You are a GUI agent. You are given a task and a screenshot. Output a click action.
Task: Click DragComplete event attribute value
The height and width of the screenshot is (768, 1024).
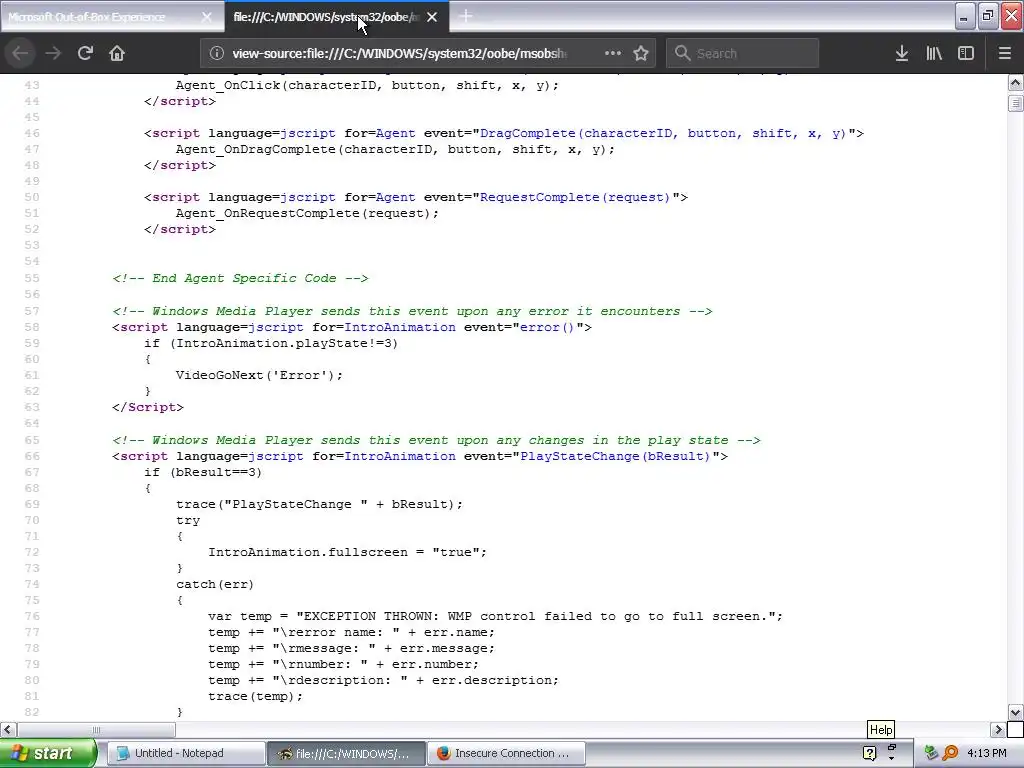663,133
